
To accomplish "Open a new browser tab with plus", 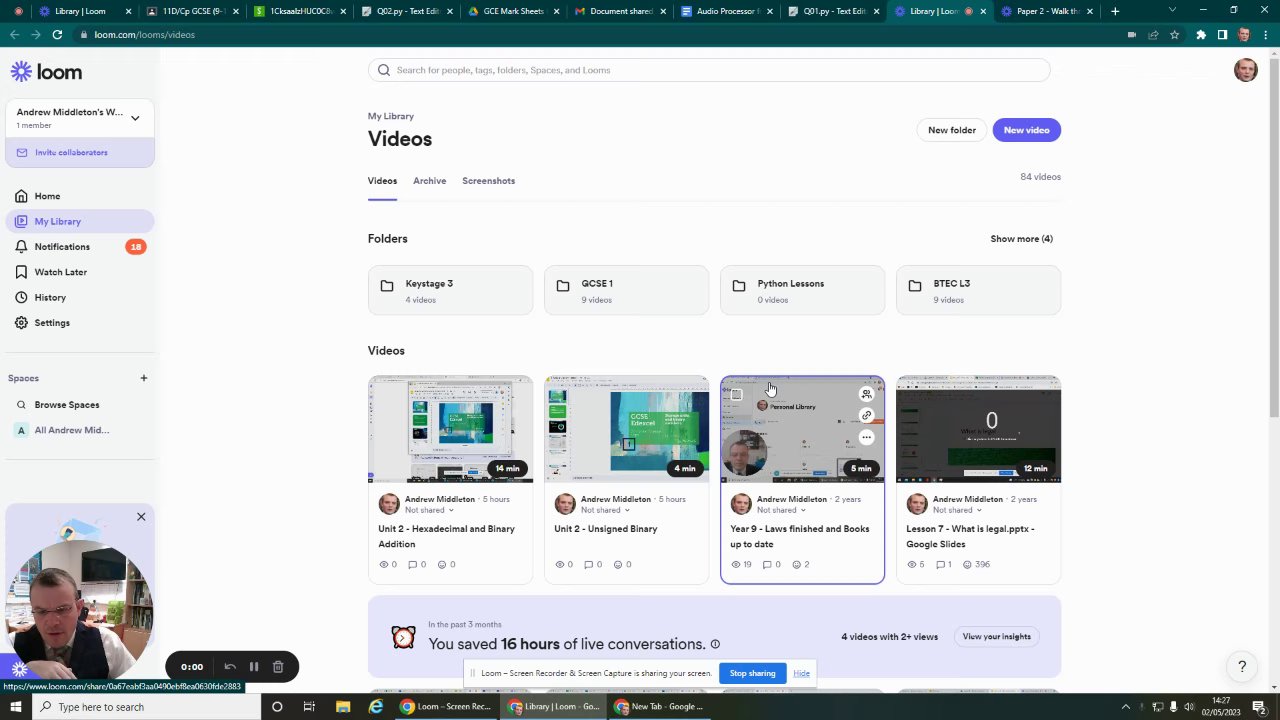I will tap(1115, 11).
